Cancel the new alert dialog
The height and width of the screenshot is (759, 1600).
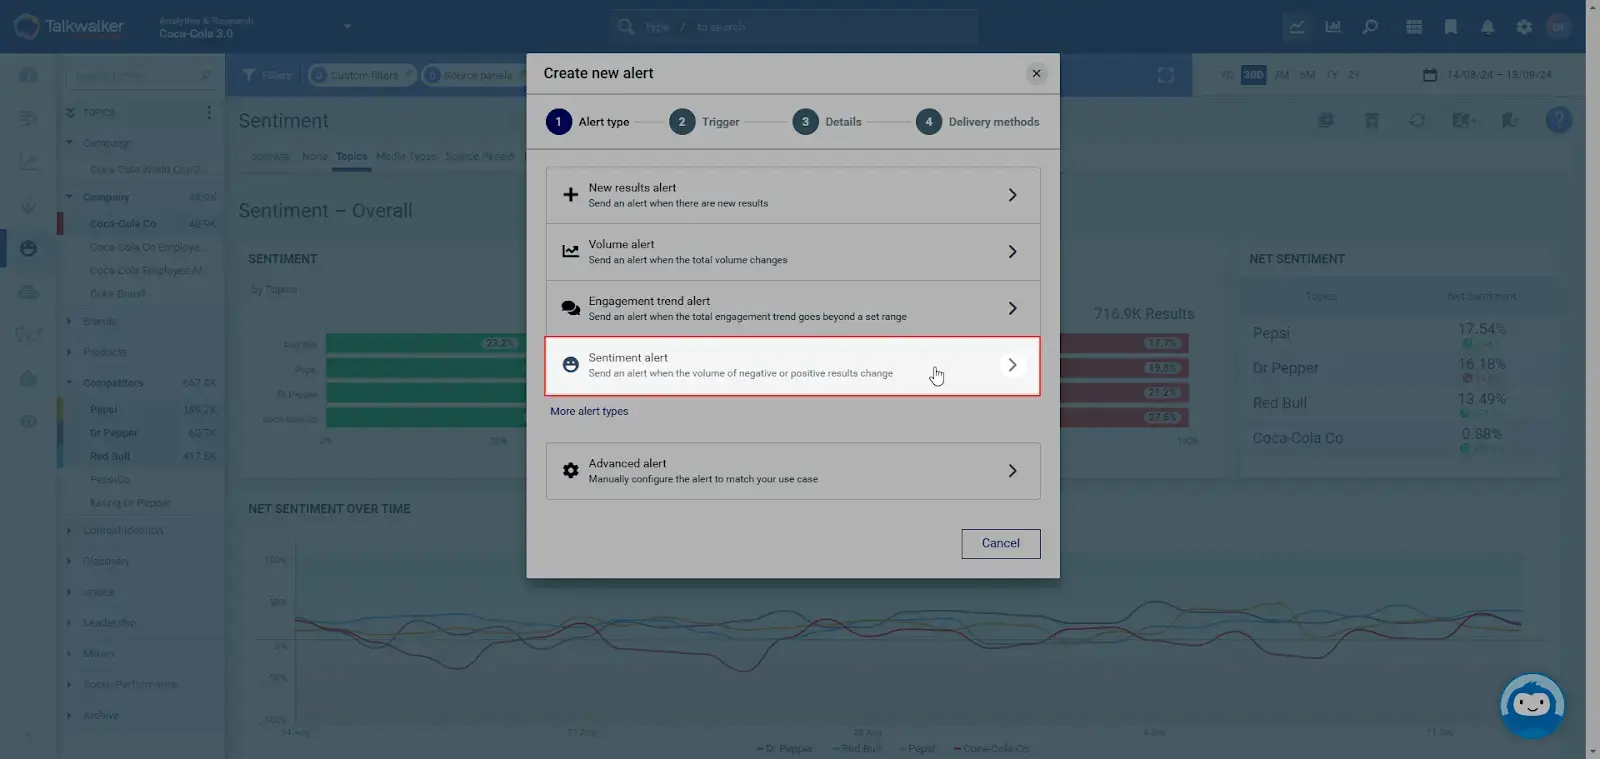click(x=1001, y=543)
